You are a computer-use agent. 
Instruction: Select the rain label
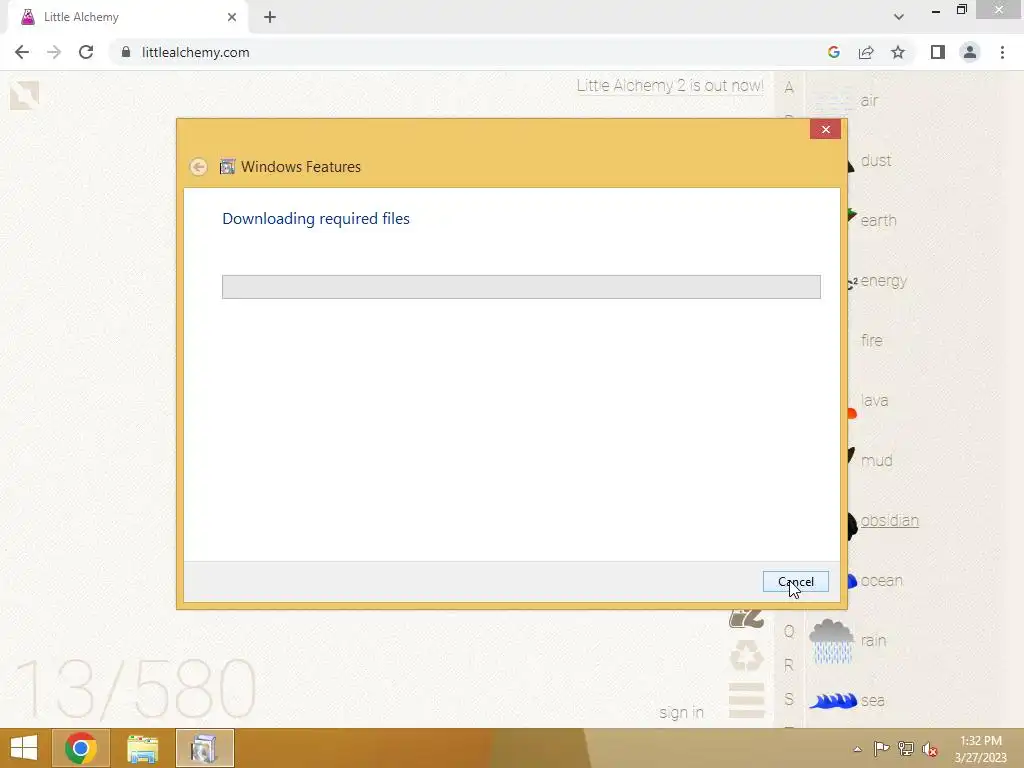(x=873, y=641)
